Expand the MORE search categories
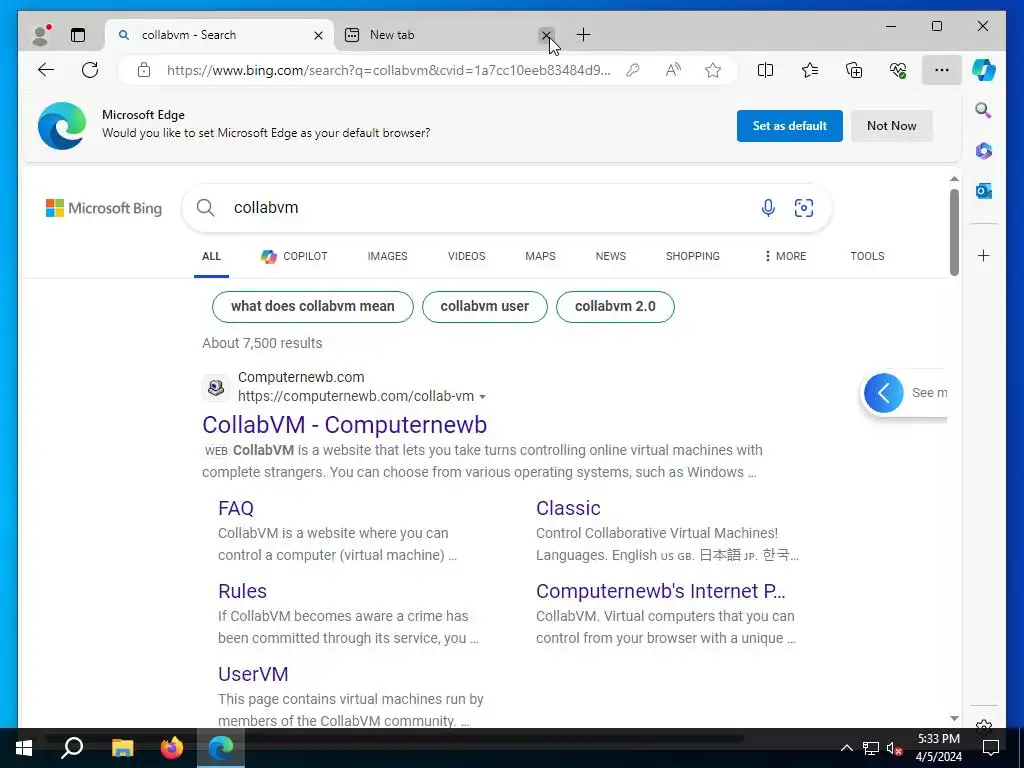1024x768 pixels. click(785, 256)
